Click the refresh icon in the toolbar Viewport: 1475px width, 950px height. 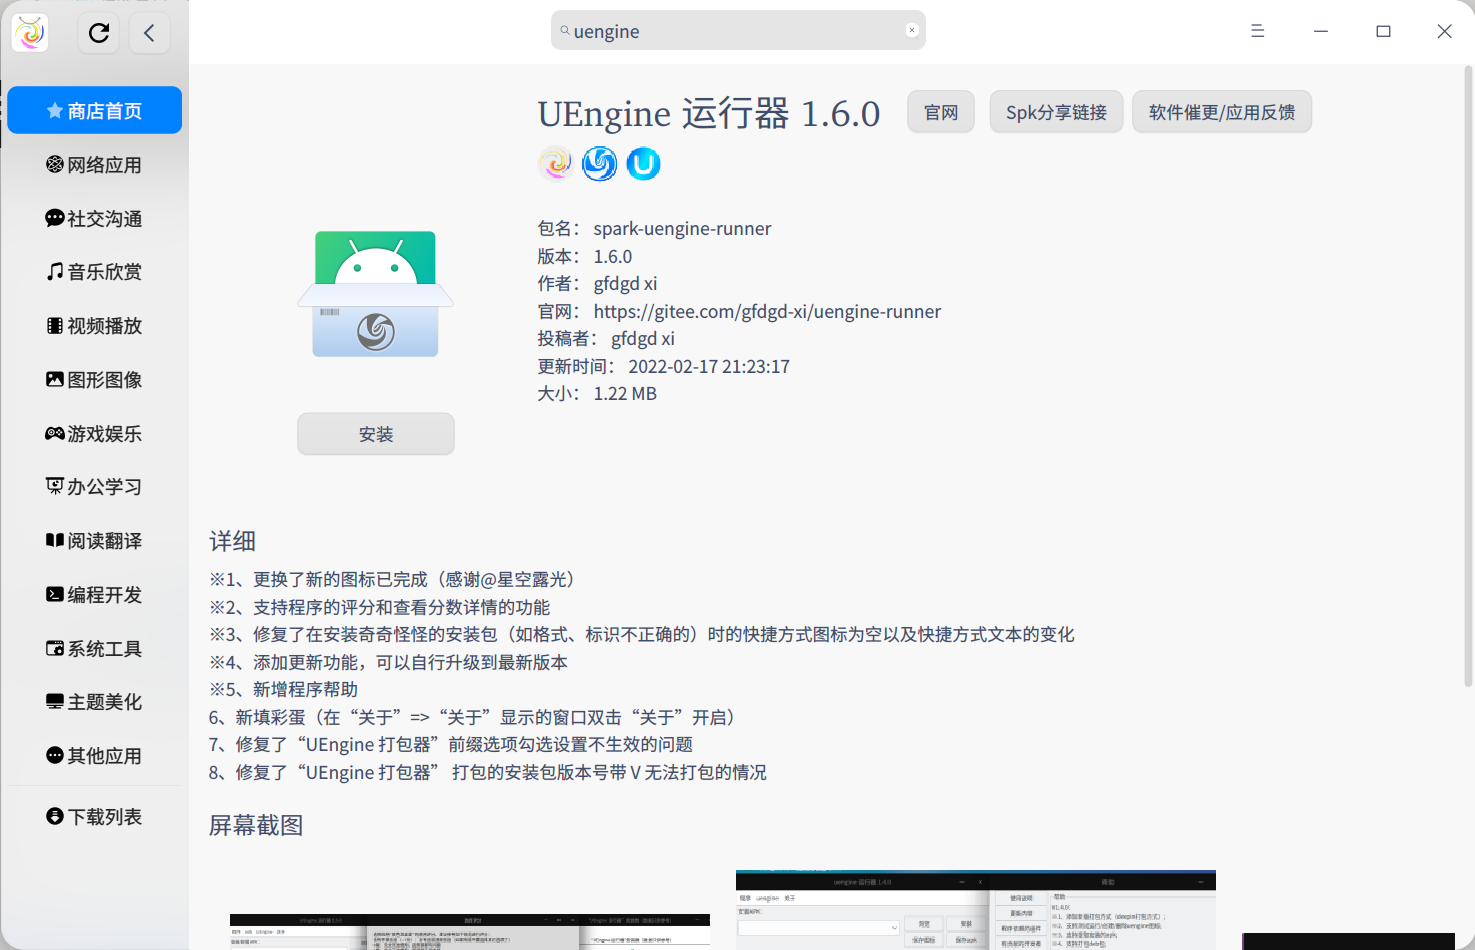pyautogui.click(x=98, y=33)
